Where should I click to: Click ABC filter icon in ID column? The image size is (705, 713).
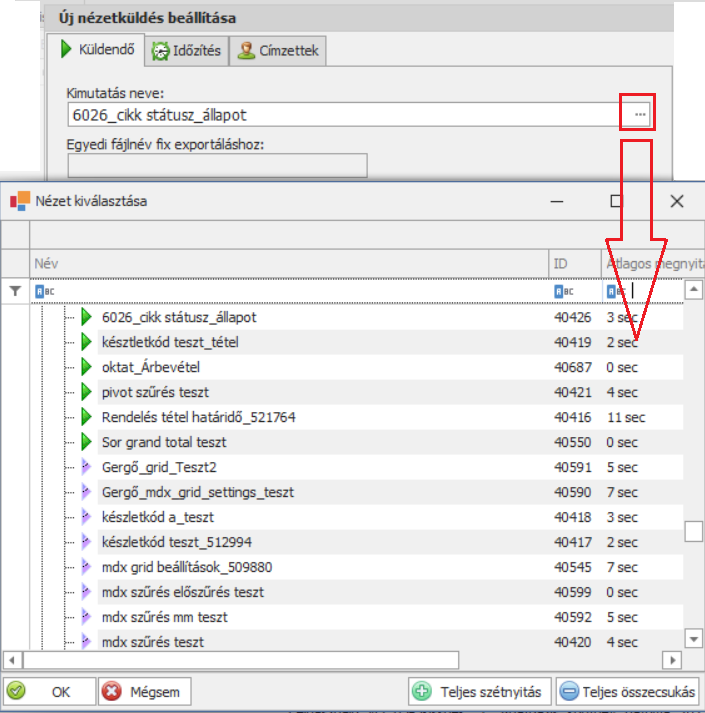[561, 291]
